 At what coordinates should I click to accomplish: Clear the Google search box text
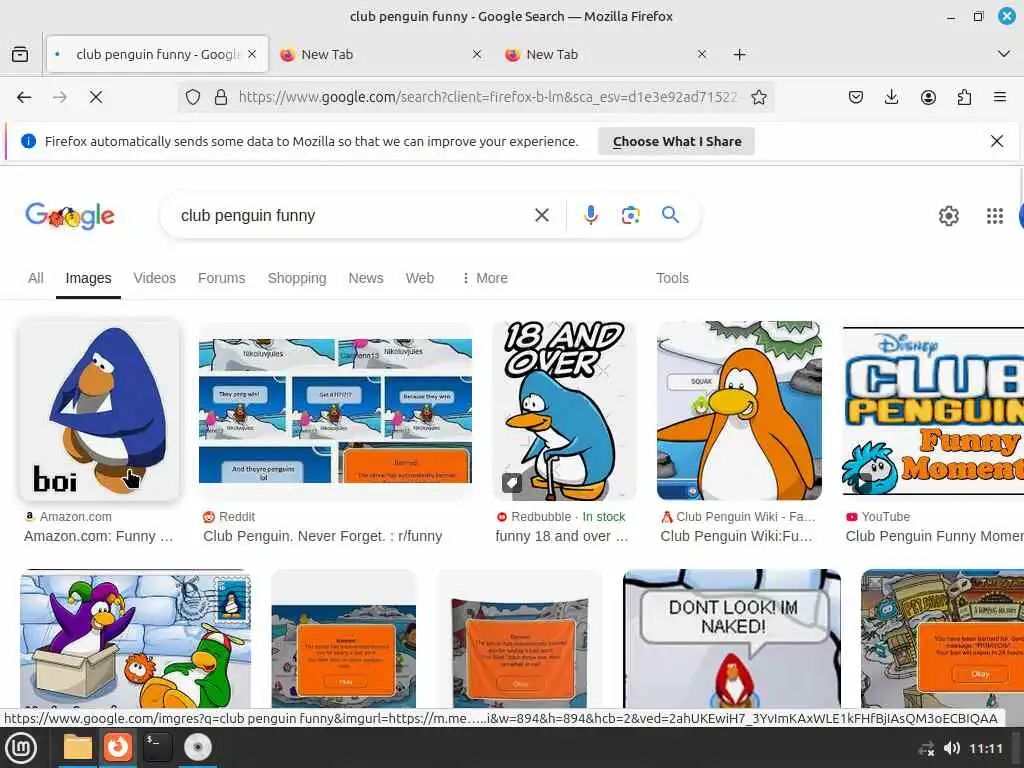click(x=541, y=215)
